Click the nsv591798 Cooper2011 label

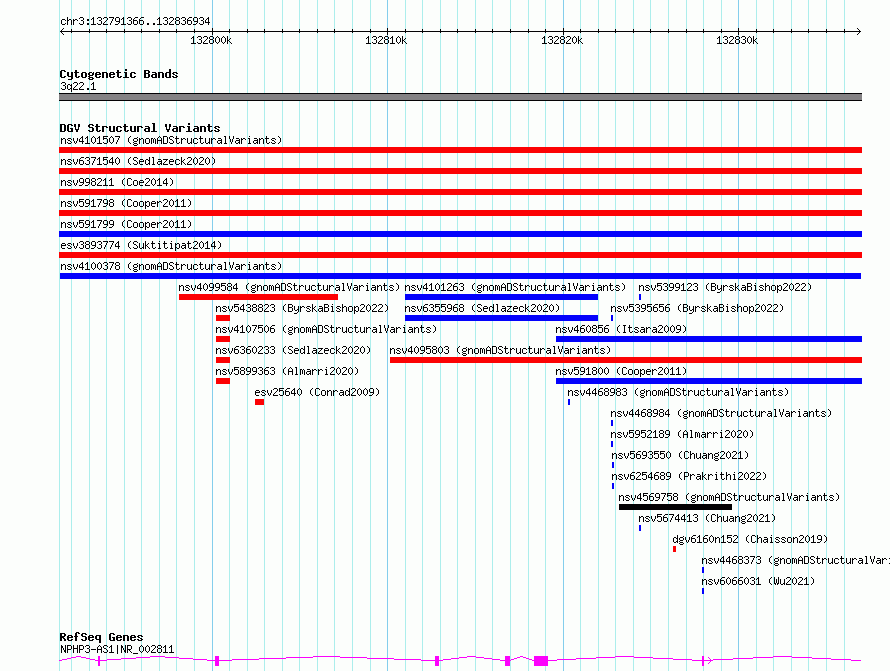pos(126,203)
